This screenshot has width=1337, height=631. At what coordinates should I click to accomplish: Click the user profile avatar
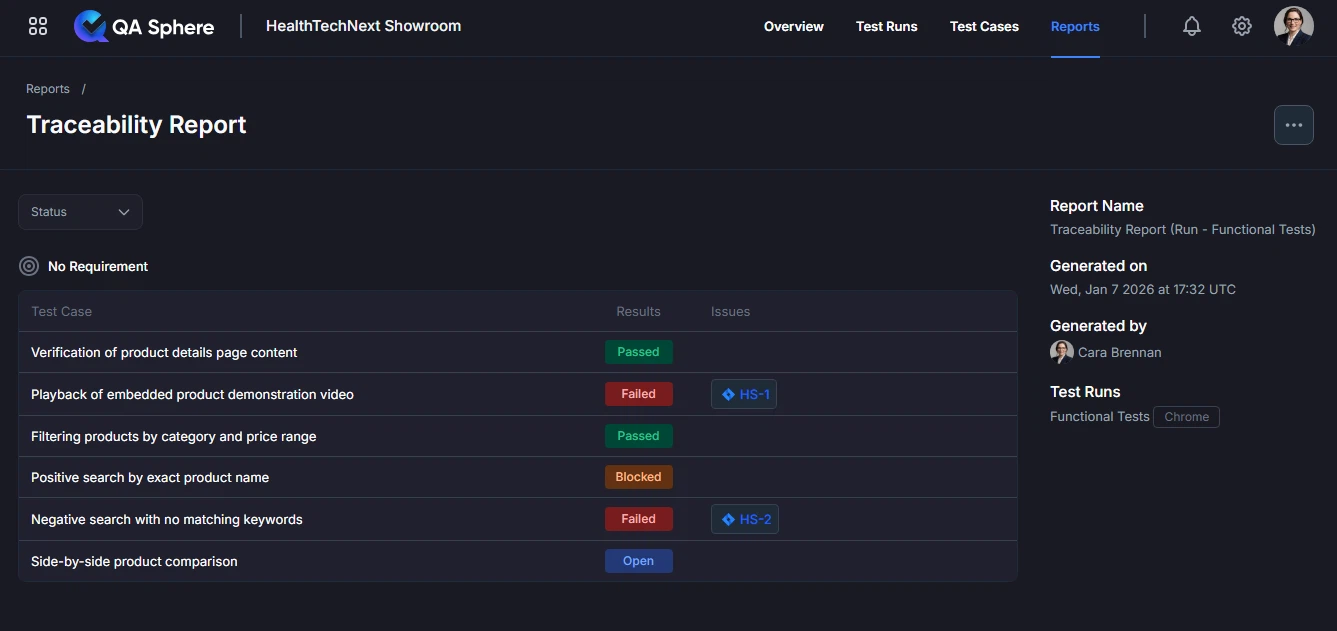1293,27
